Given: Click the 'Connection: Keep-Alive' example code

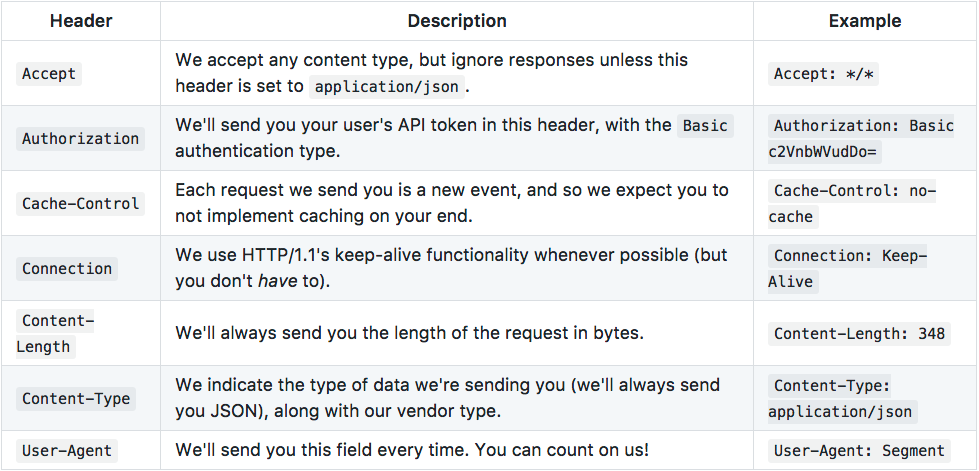Looking at the screenshot, I should point(847,269).
